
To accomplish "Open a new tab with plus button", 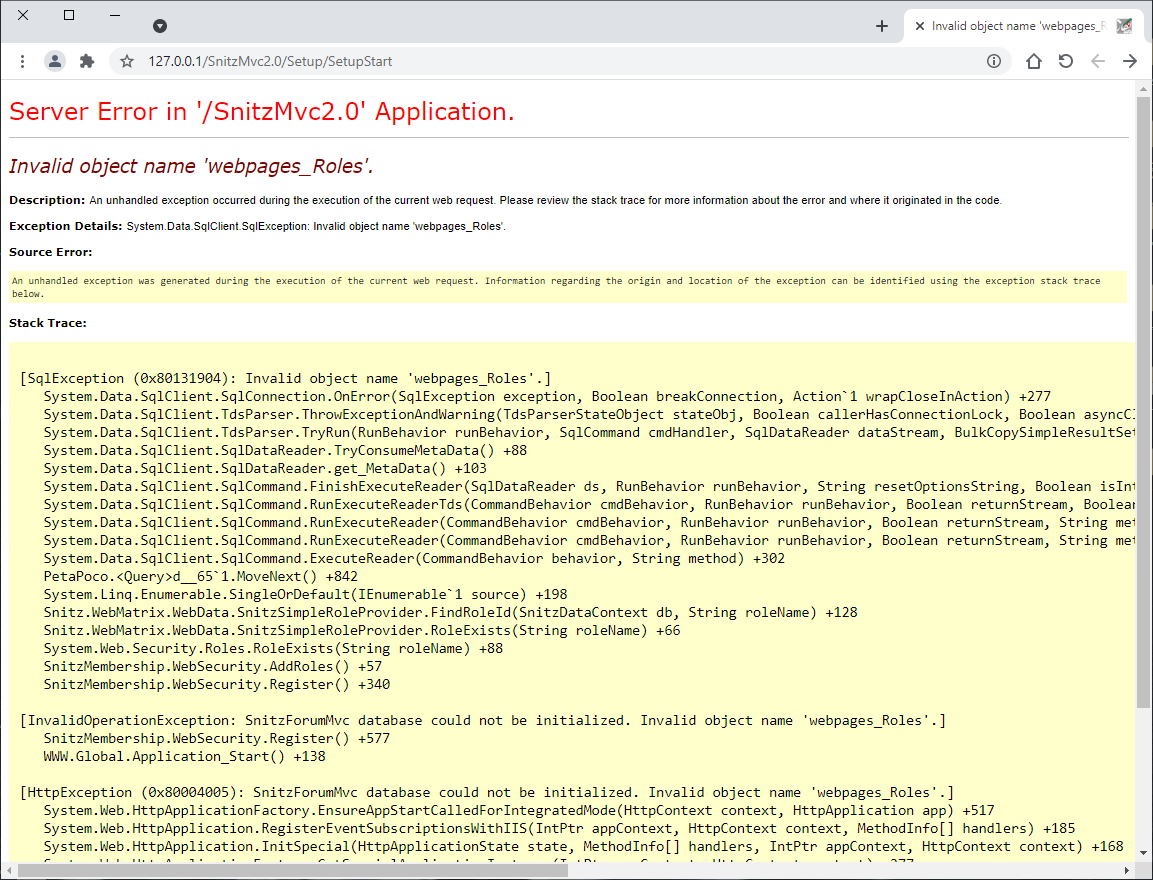I will (x=881, y=26).
